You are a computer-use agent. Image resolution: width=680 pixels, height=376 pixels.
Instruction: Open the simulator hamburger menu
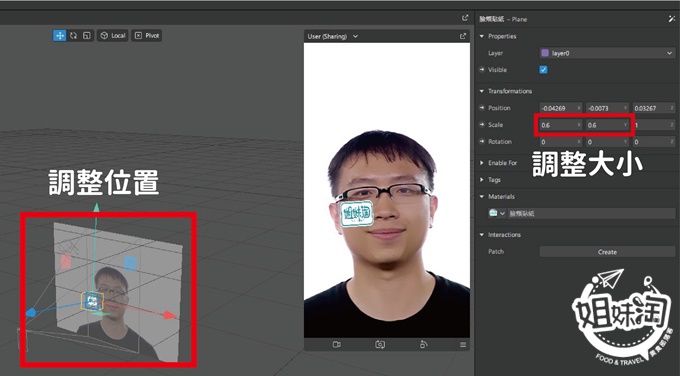(x=463, y=345)
